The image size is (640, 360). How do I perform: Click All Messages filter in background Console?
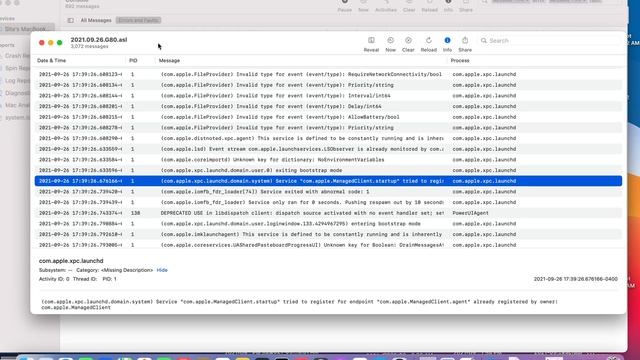pyautogui.click(x=96, y=20)
